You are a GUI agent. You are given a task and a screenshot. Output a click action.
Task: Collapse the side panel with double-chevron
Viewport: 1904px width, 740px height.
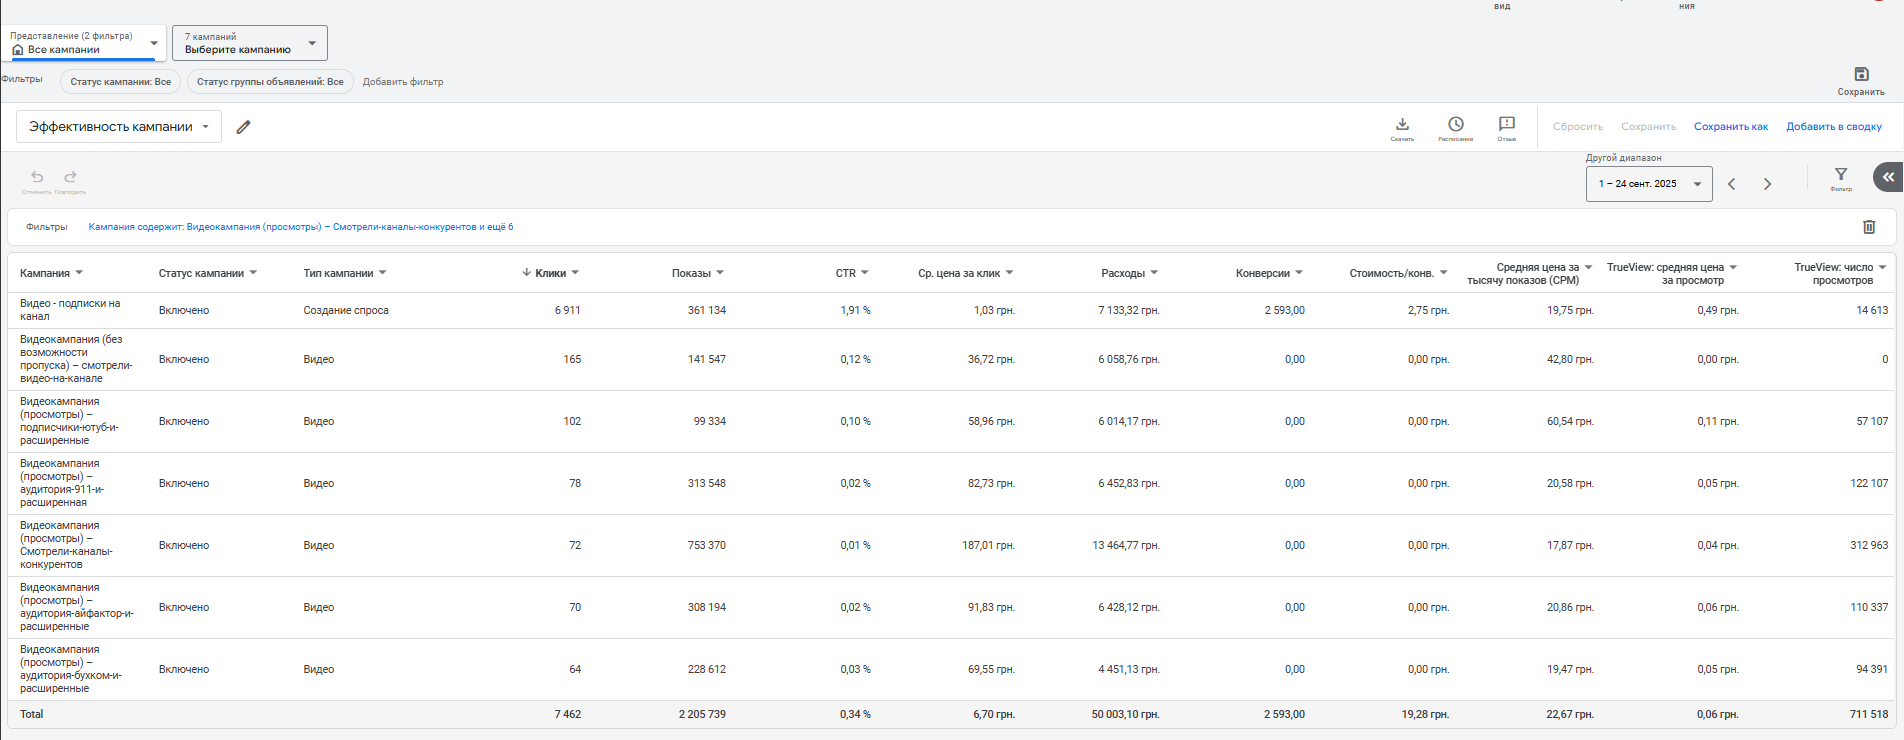pos(1888,177)
